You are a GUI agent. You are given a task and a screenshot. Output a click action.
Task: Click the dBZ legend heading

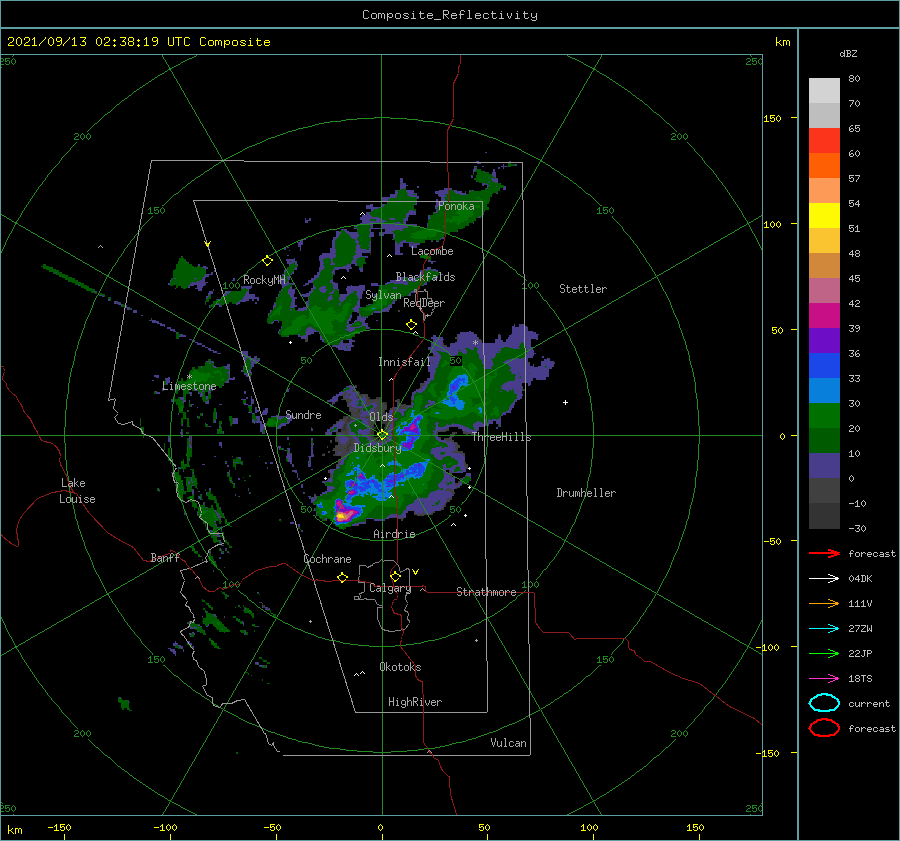tap(848, 53)
